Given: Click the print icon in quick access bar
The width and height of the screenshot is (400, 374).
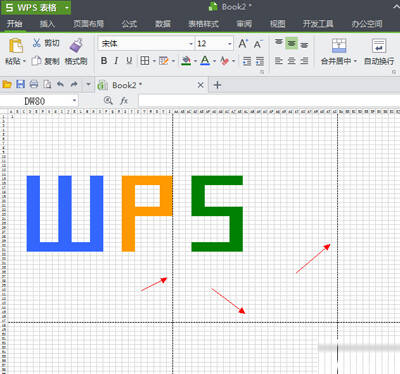Looking at the screenshot, I should [x=34, y=84].
